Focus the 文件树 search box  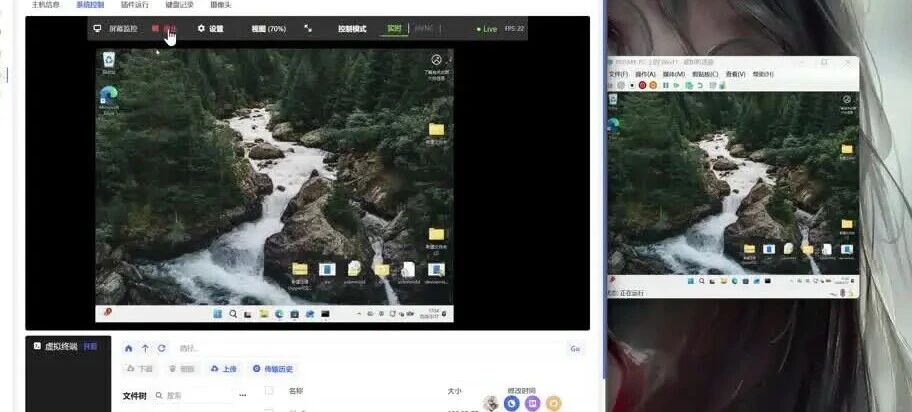(x=193, y=395)
